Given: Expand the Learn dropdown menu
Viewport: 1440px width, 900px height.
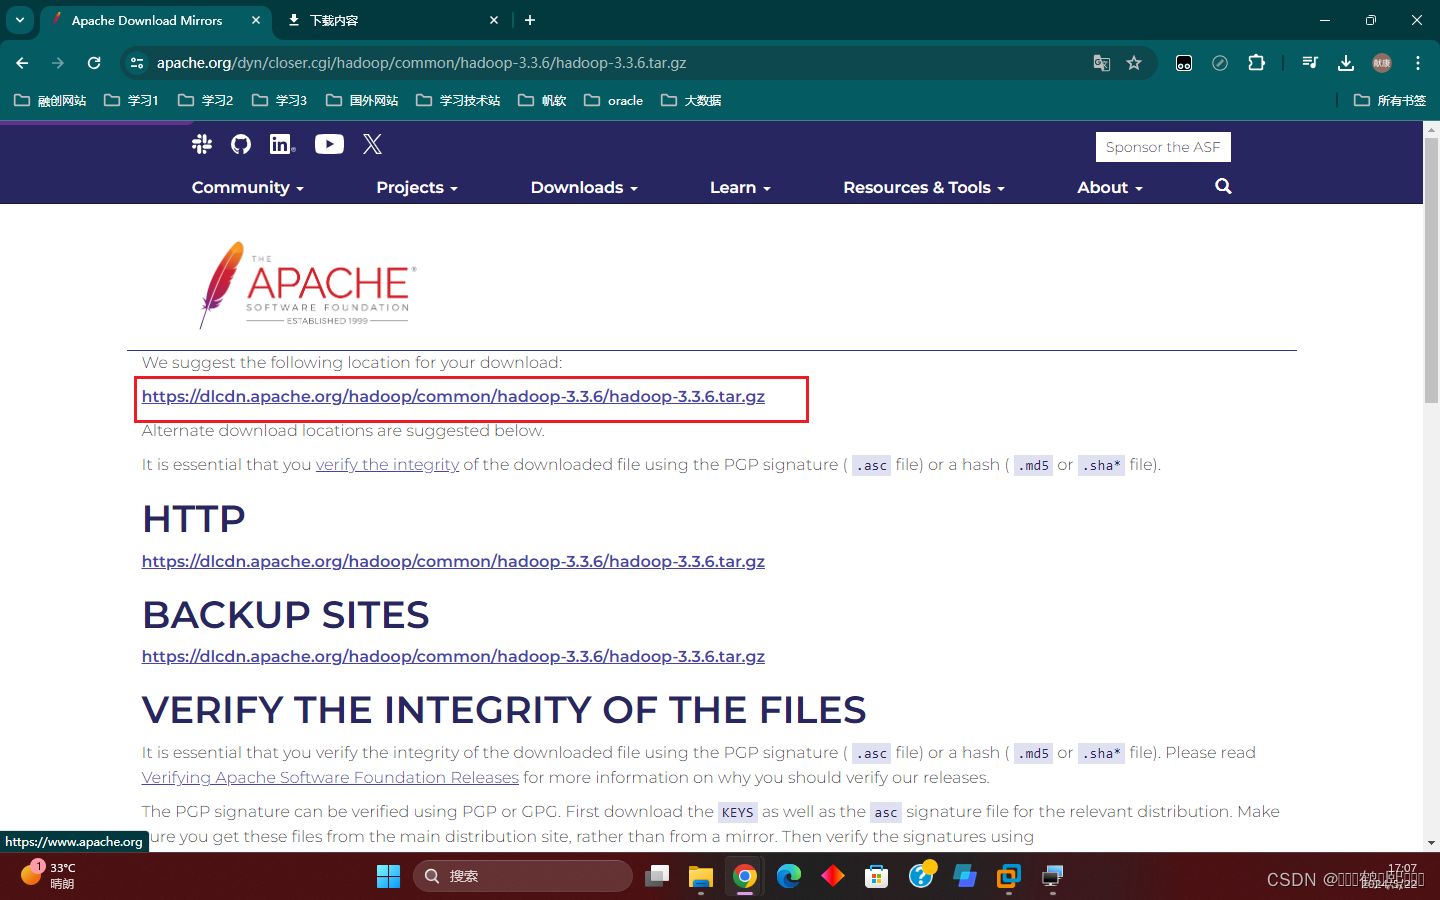Looking at the screenshot, I should (740, 187).
